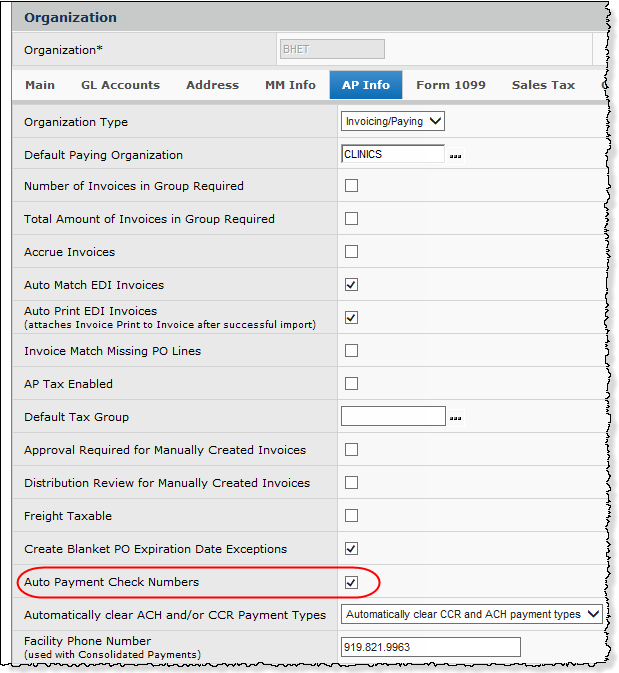Click the Default Paying Organization input field
Screen dimensions: 619x673
click(x=392, y=154)
